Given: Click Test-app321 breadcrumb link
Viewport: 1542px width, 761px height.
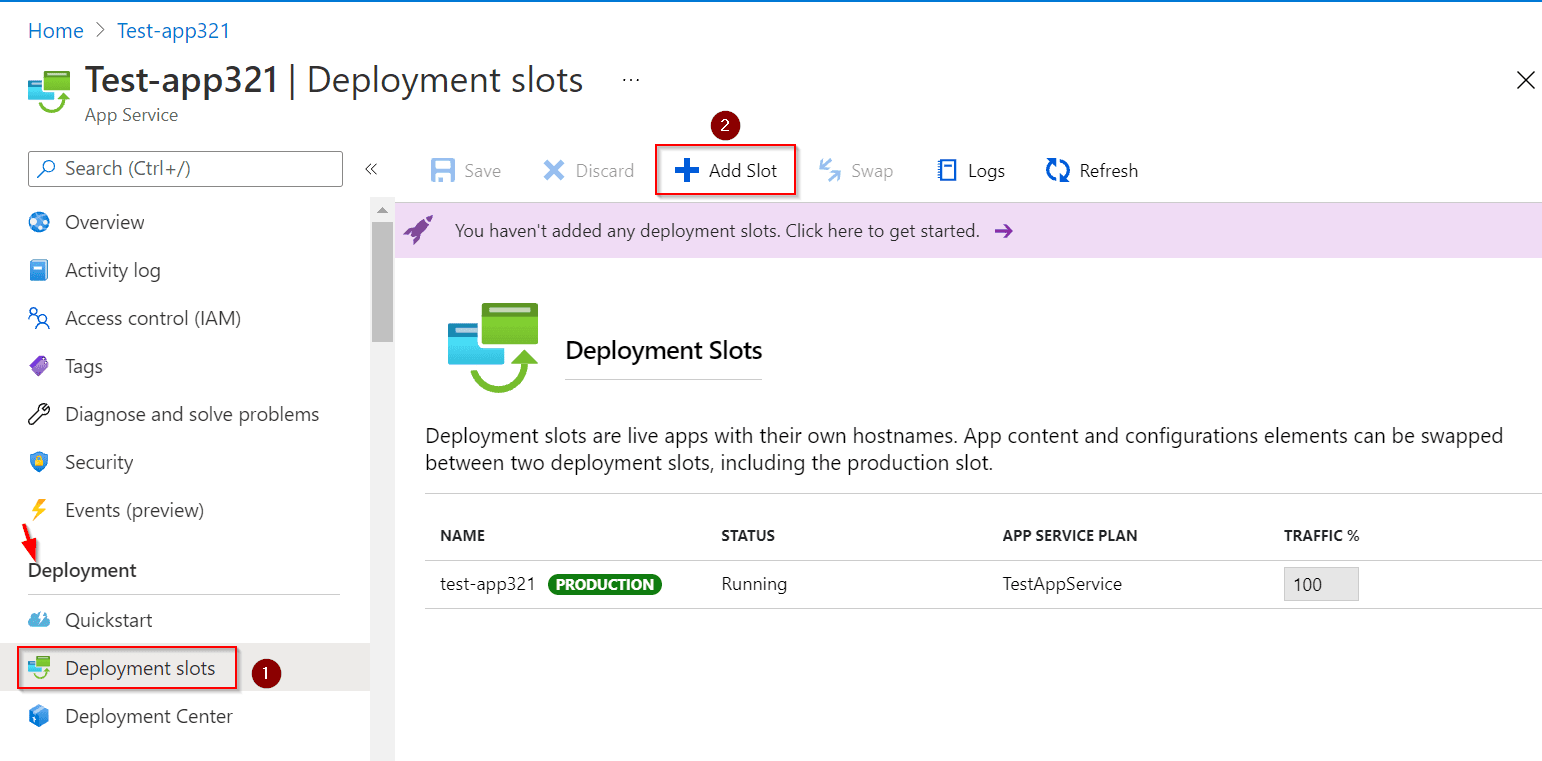Looking at the screenshot, I should tap(173, 31).
